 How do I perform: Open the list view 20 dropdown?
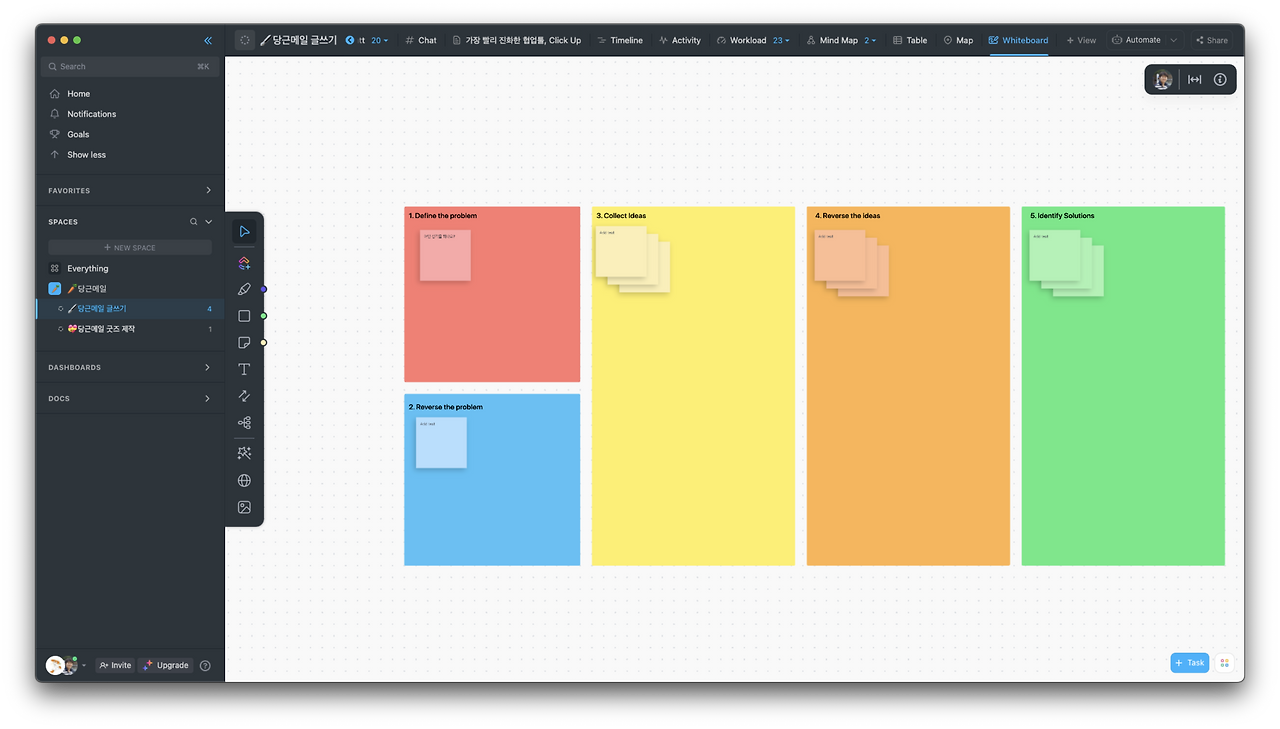[x=380, y=41]
